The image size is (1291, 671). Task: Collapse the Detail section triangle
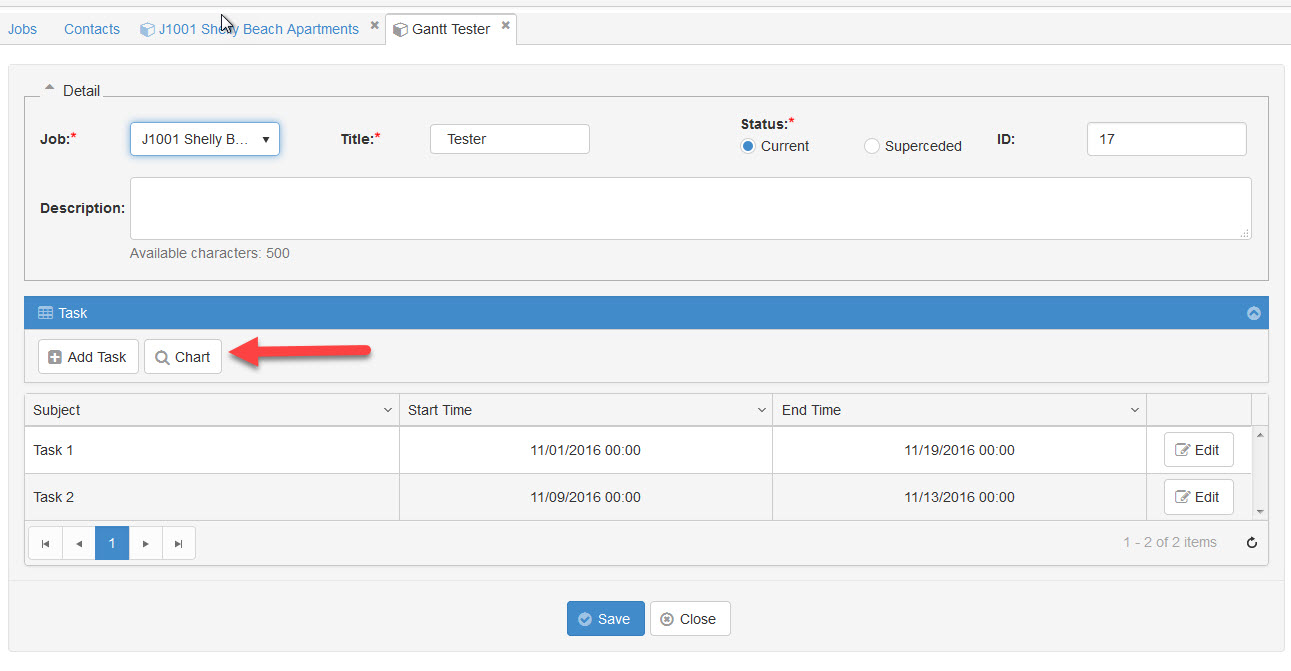pyautogui.click(x=49, y=88)
